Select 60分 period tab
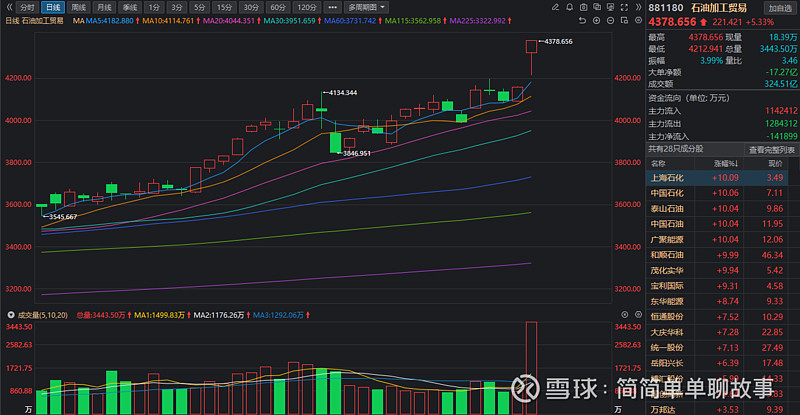Screen dimensions: 800x415 pos(278,7)
